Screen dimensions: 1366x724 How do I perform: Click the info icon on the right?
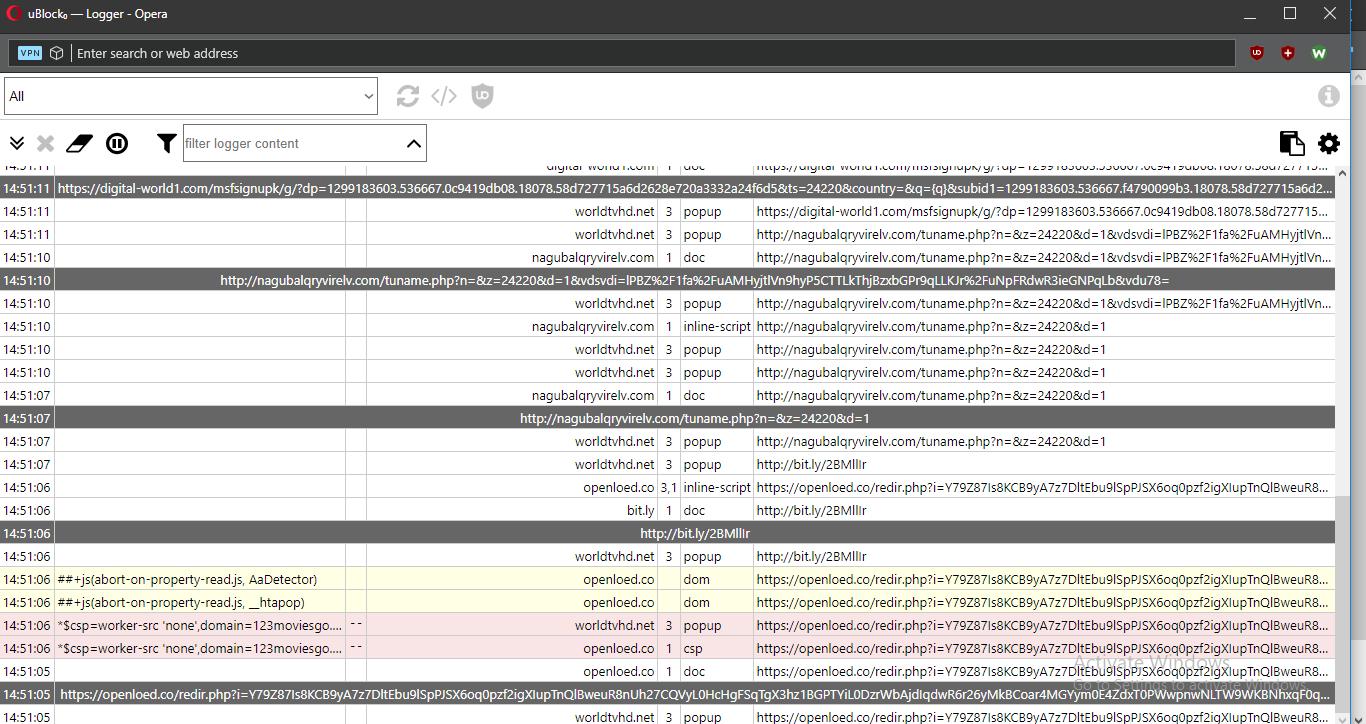pyautogui.click(x=1329, y=96)
